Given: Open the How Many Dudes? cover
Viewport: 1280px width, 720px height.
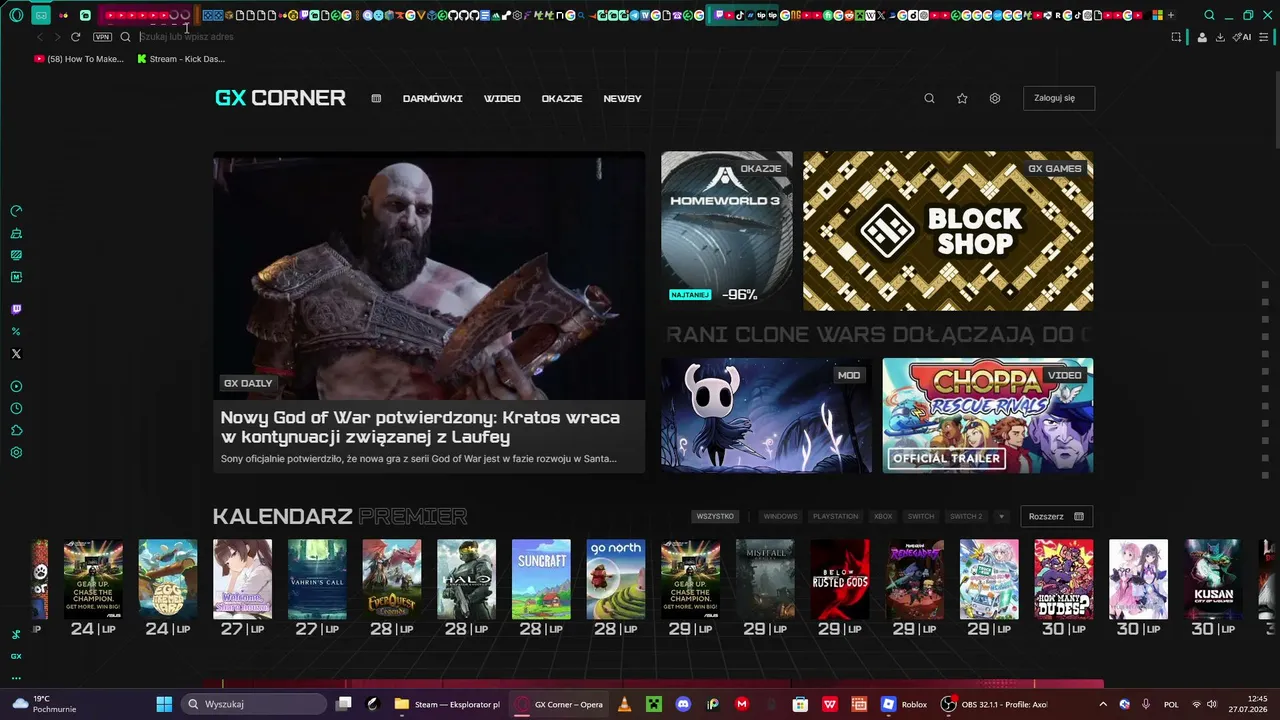Looking at the screenshot, I should (x=1064, y=579).
